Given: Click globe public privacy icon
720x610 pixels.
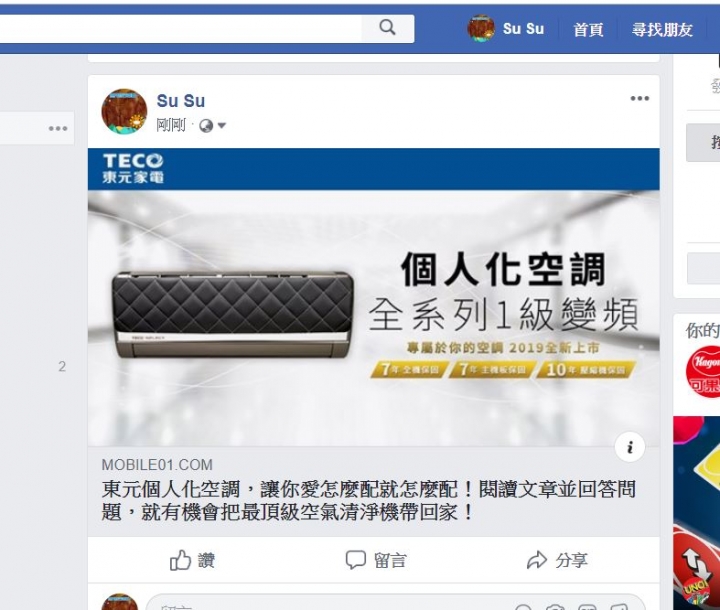Looking at the screenshot, I should [x=206, y=125].
